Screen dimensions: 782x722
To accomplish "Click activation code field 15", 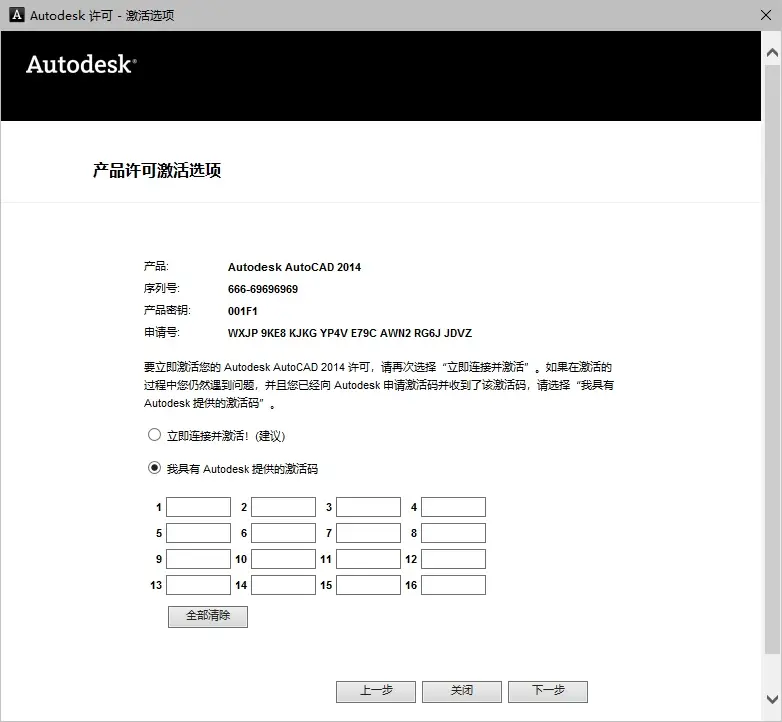I will (369, 585).
